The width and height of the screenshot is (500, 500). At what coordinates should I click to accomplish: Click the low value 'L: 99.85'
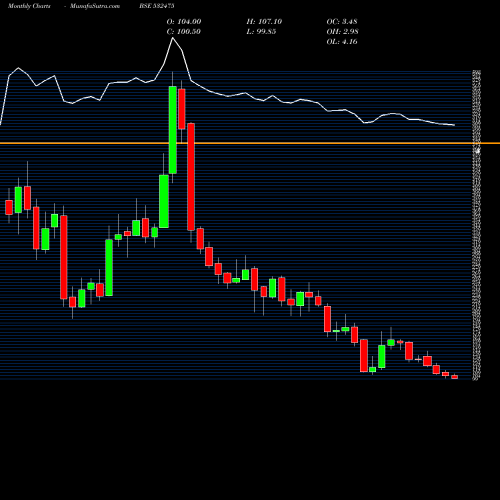point(261,32)
